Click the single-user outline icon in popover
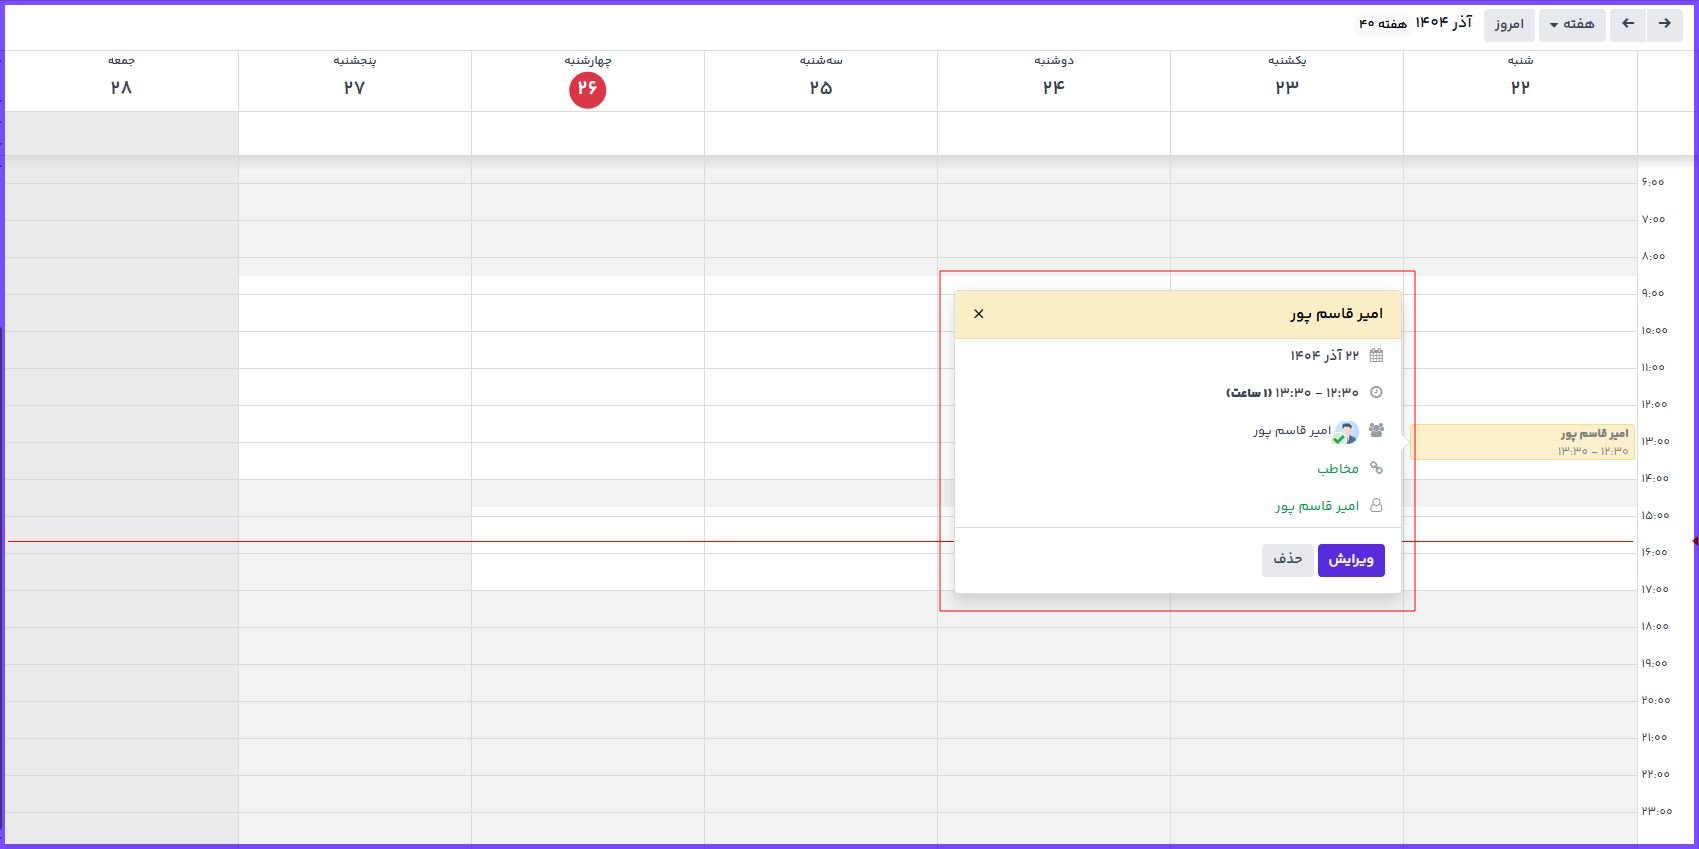This screenshot has height=849, width=1699. click(x=1376, y=506)
